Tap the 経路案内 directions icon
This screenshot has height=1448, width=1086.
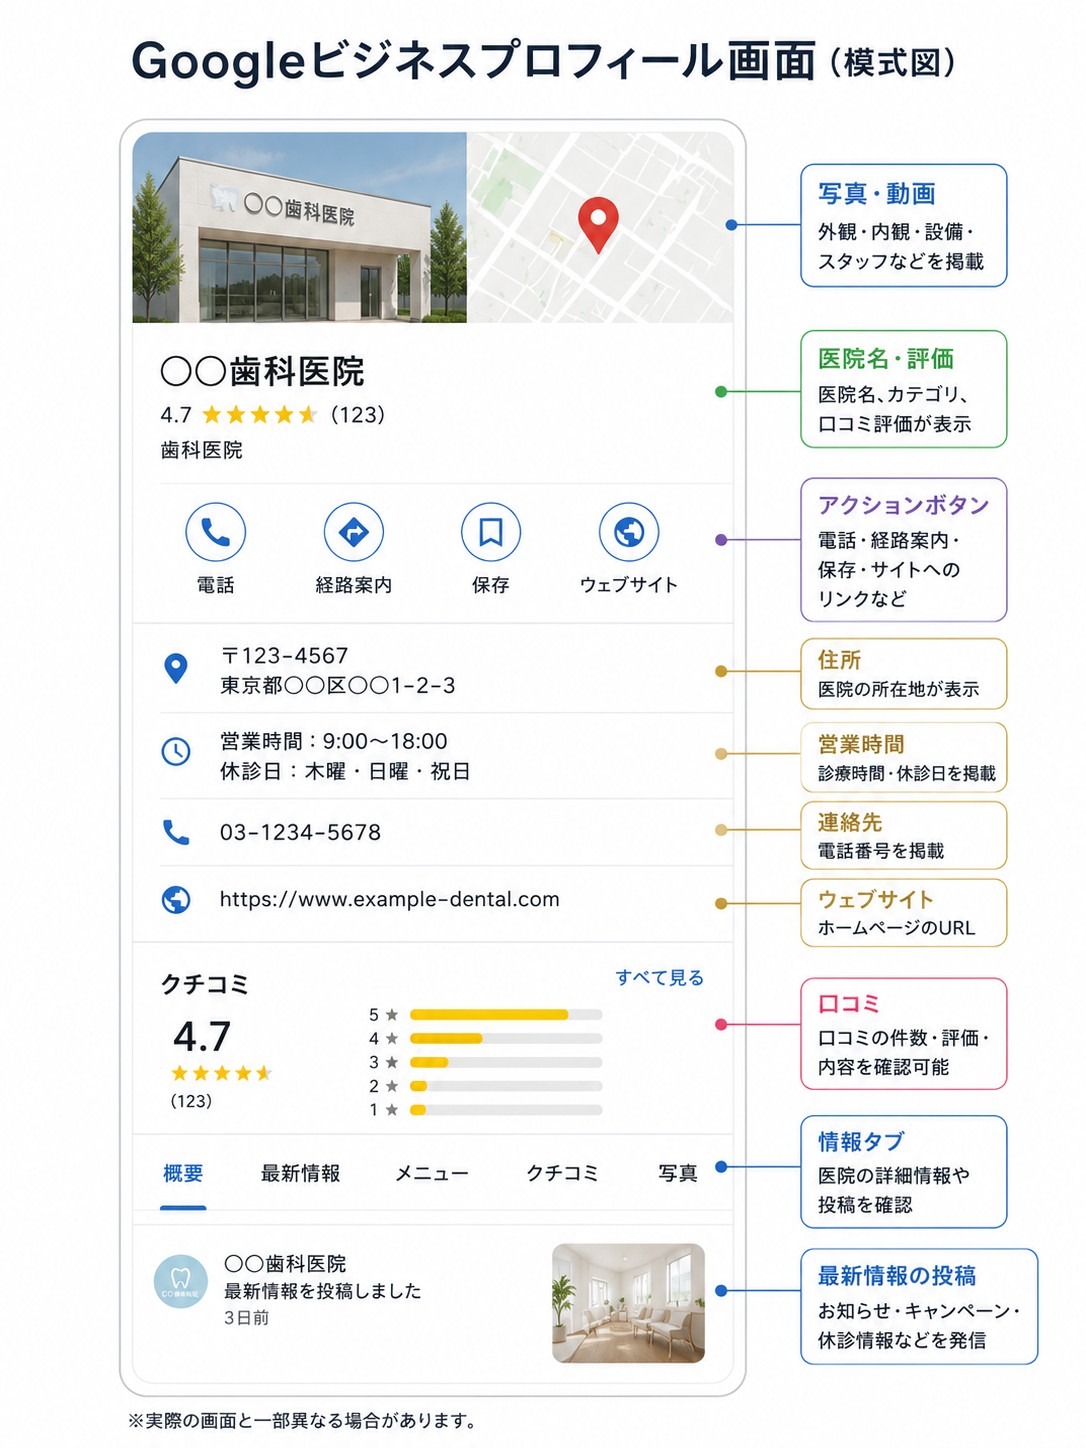pyautogui.click(x=353, y=532)
